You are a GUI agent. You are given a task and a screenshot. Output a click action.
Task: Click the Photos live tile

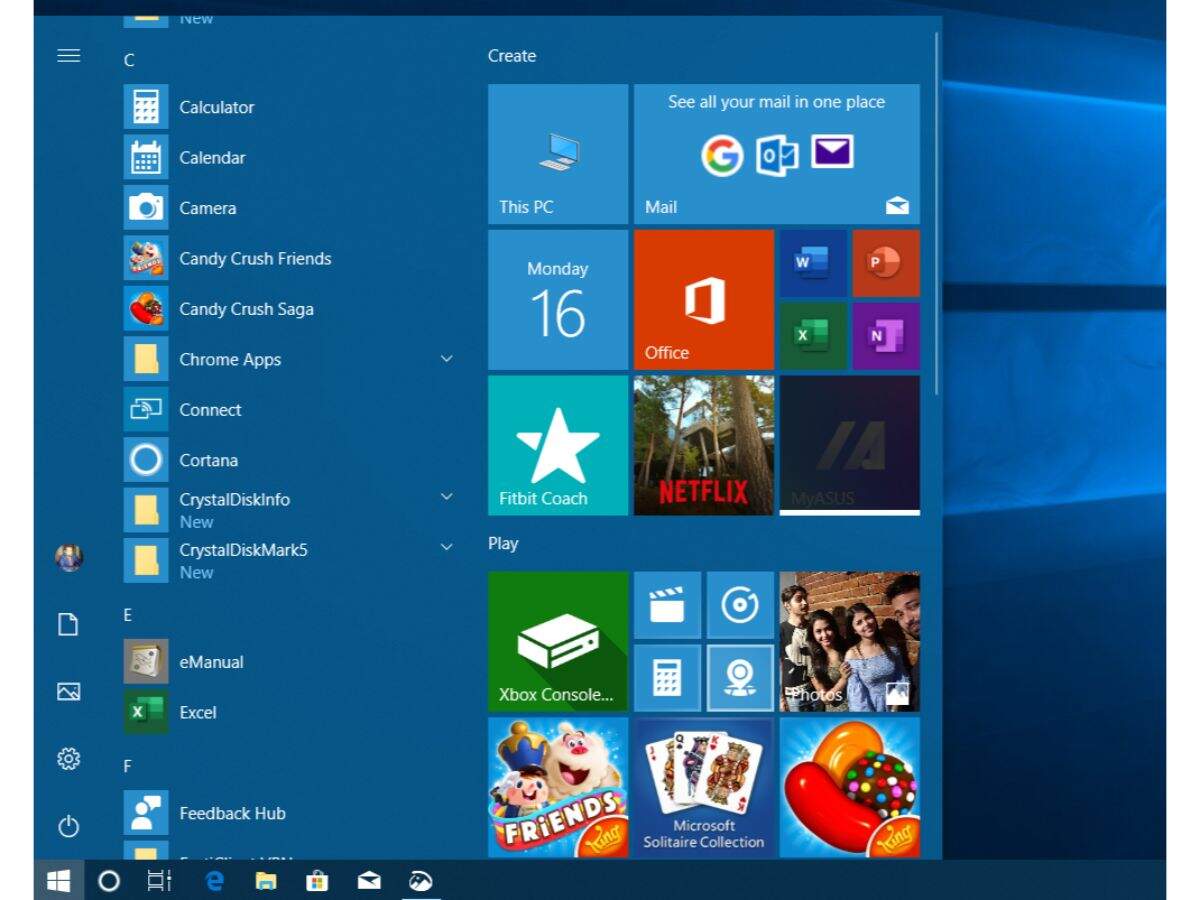(x=849, y=640)
